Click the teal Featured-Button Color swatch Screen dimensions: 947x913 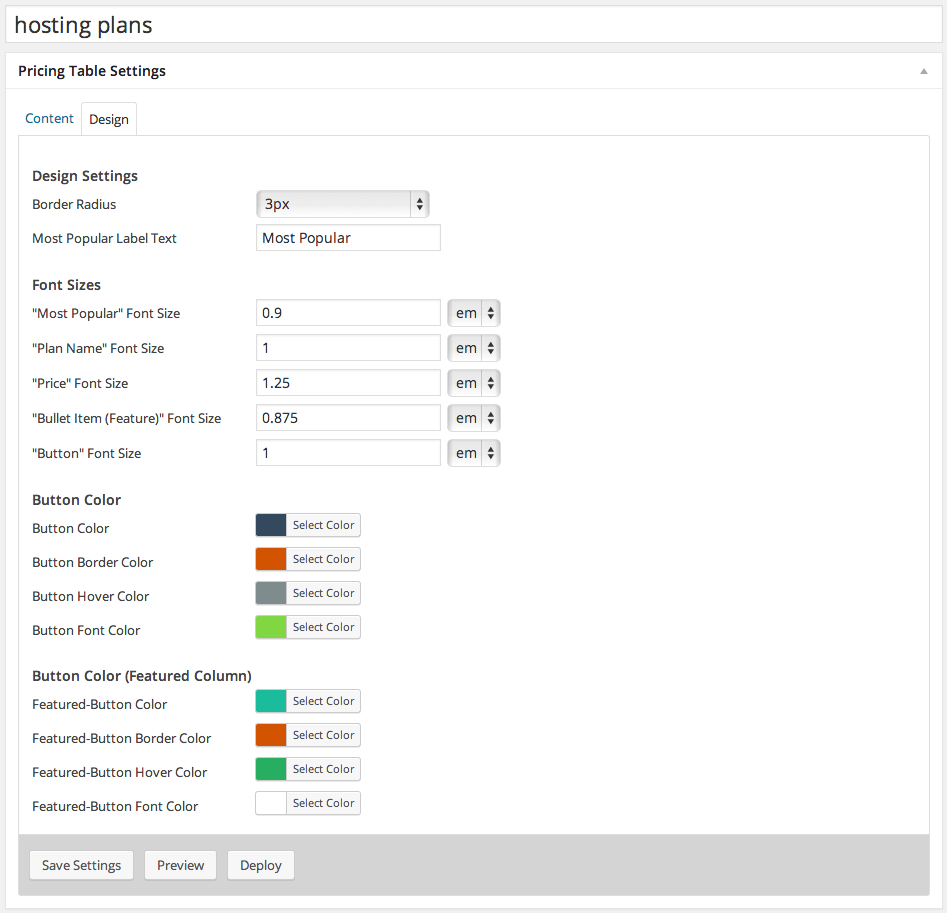[x=271, y=701]
